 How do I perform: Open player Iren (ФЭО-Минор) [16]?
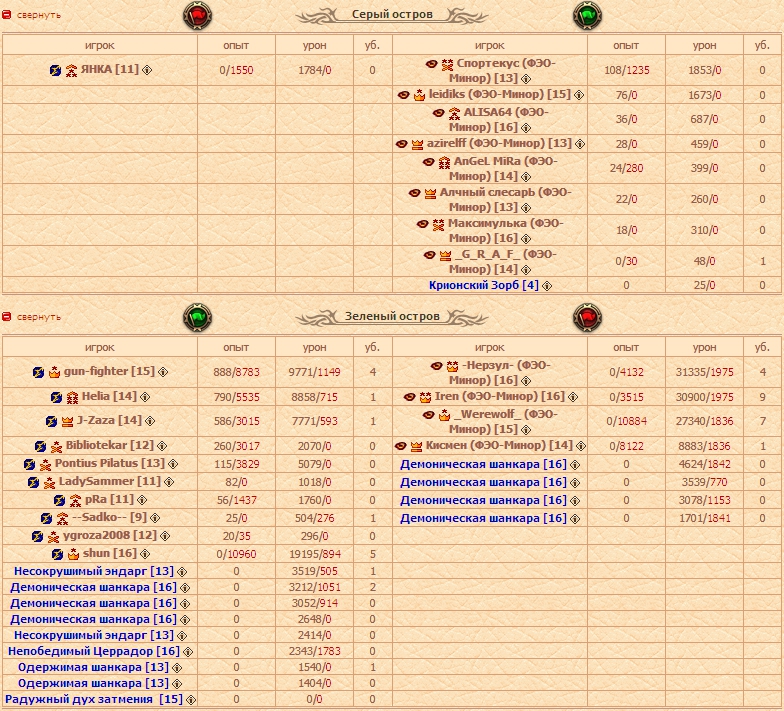500,396
